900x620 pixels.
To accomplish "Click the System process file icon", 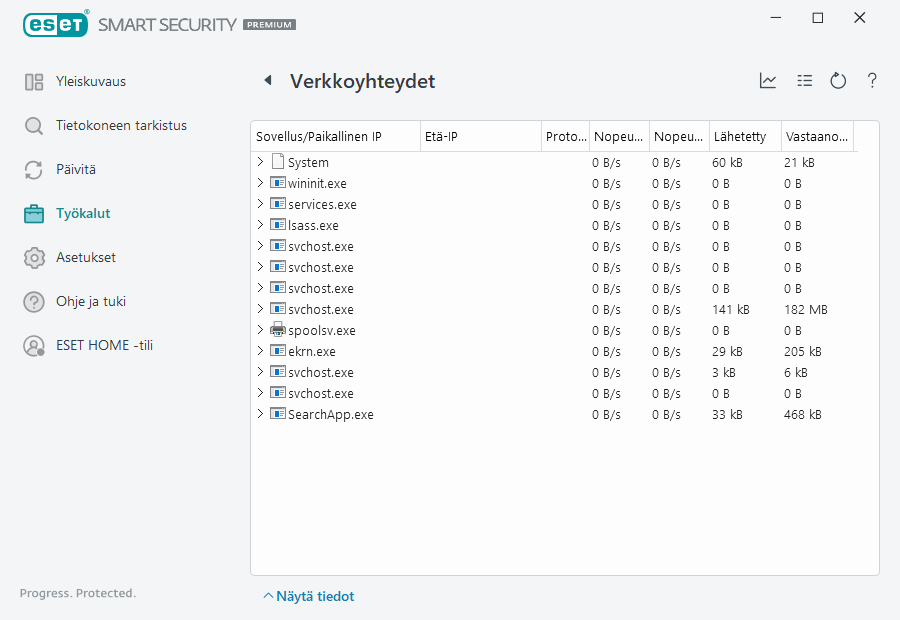I will pos(278,162).
